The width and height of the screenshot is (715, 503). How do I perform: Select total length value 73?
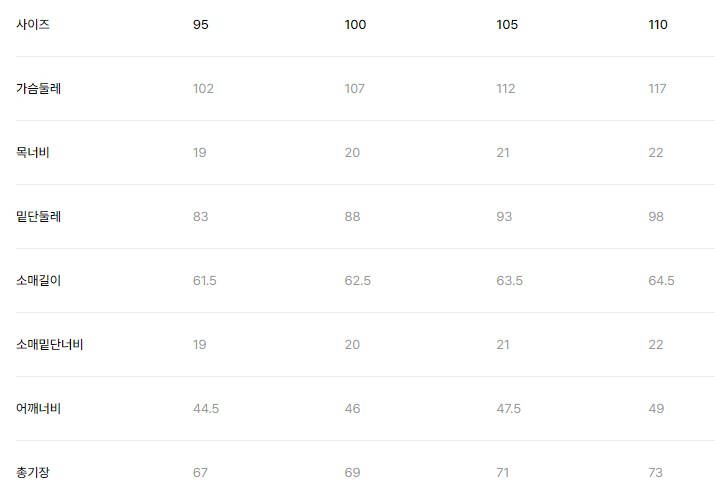[656, 473]
